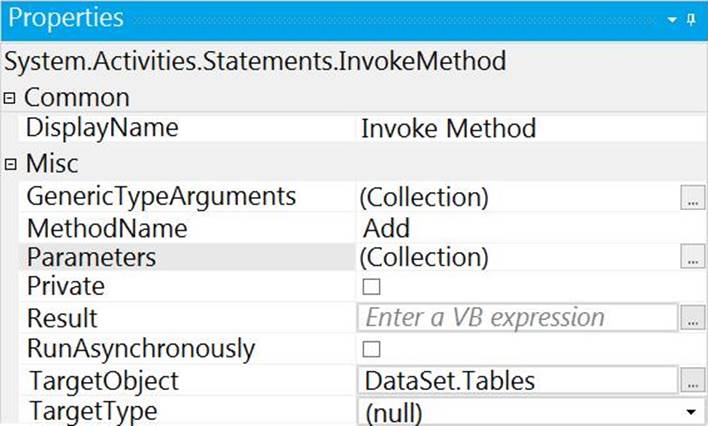Image resolution: width=708 pixels, height=426 pixels.
Task: Select the RunAsynchronously property label
Action: click(140, 349)
